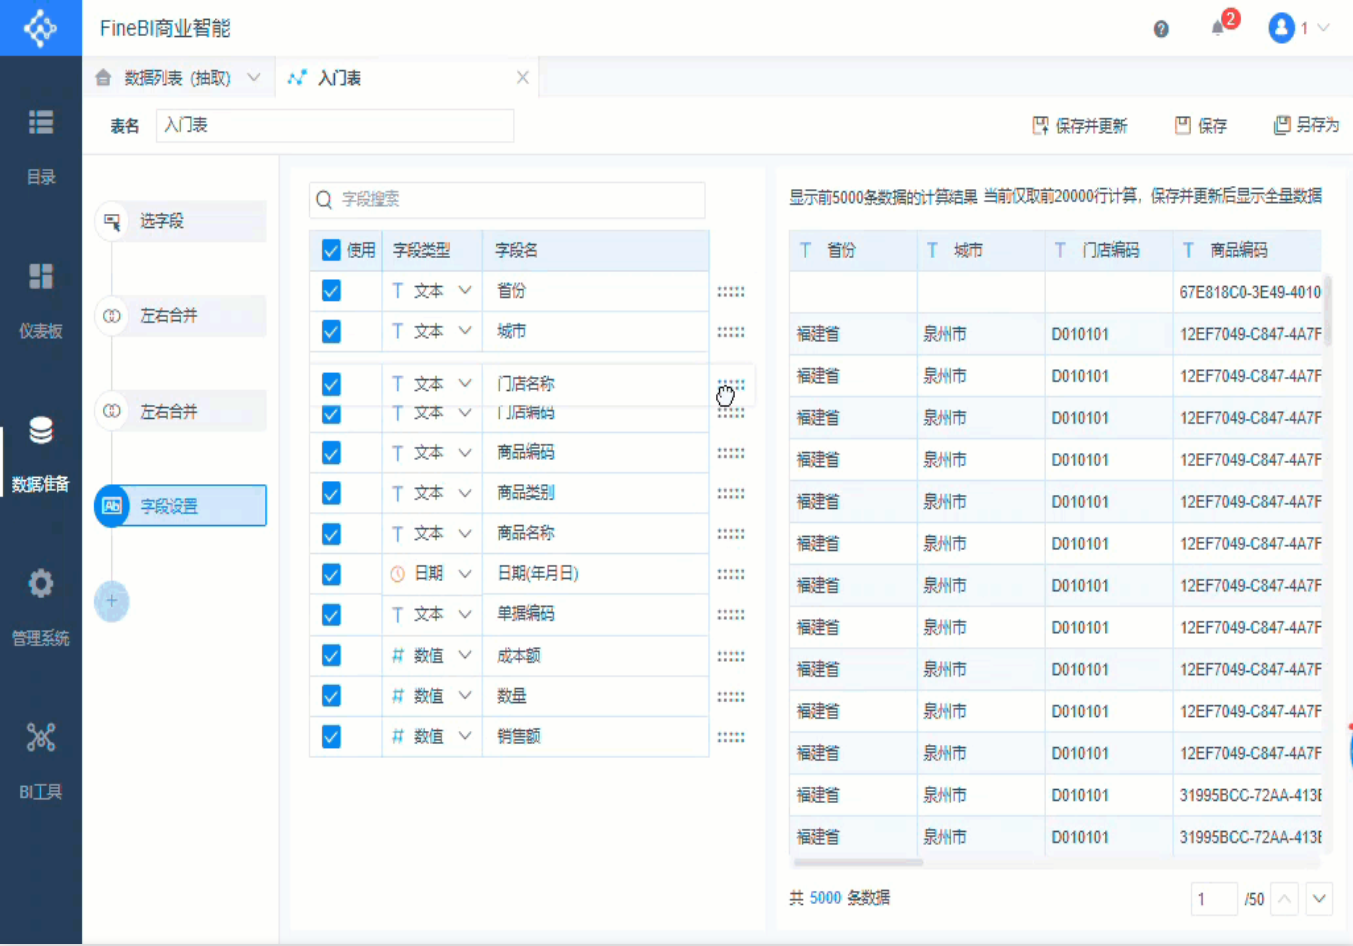This screenshot has width=1353, height=946.
Task: Open the 仪表板 dashboard sidebar icon
Action: point(41,276)
